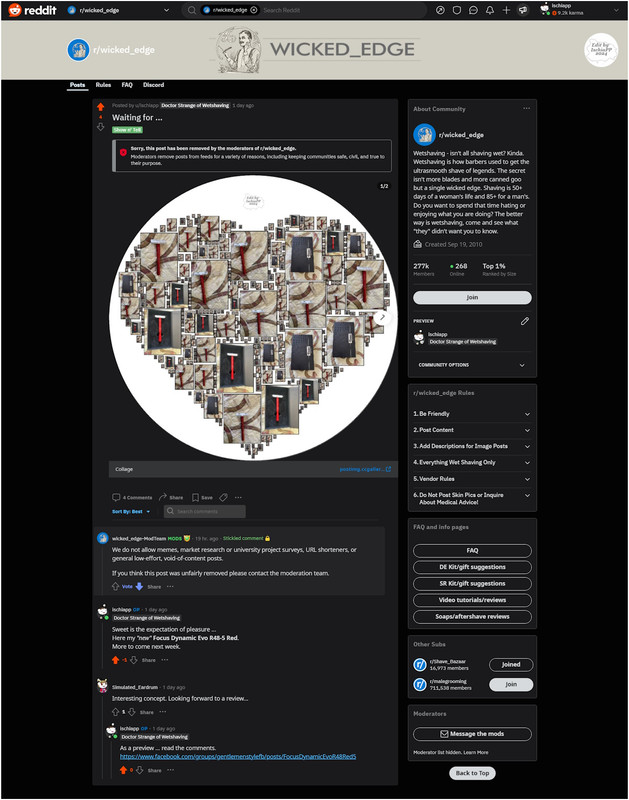Open the chat icon in header
Screen dimensions: 629x800
[x=473, y=10]
